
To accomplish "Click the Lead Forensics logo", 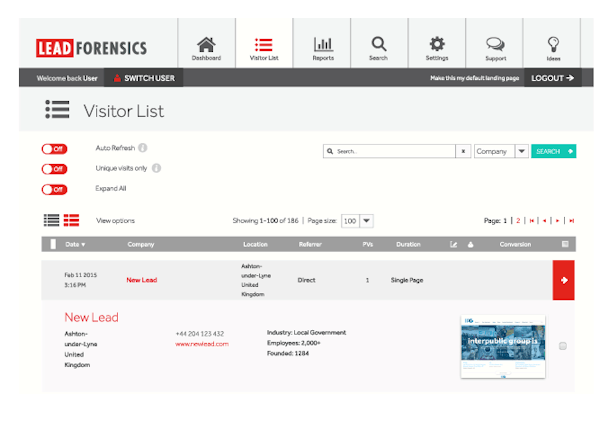I will [91, 48].
